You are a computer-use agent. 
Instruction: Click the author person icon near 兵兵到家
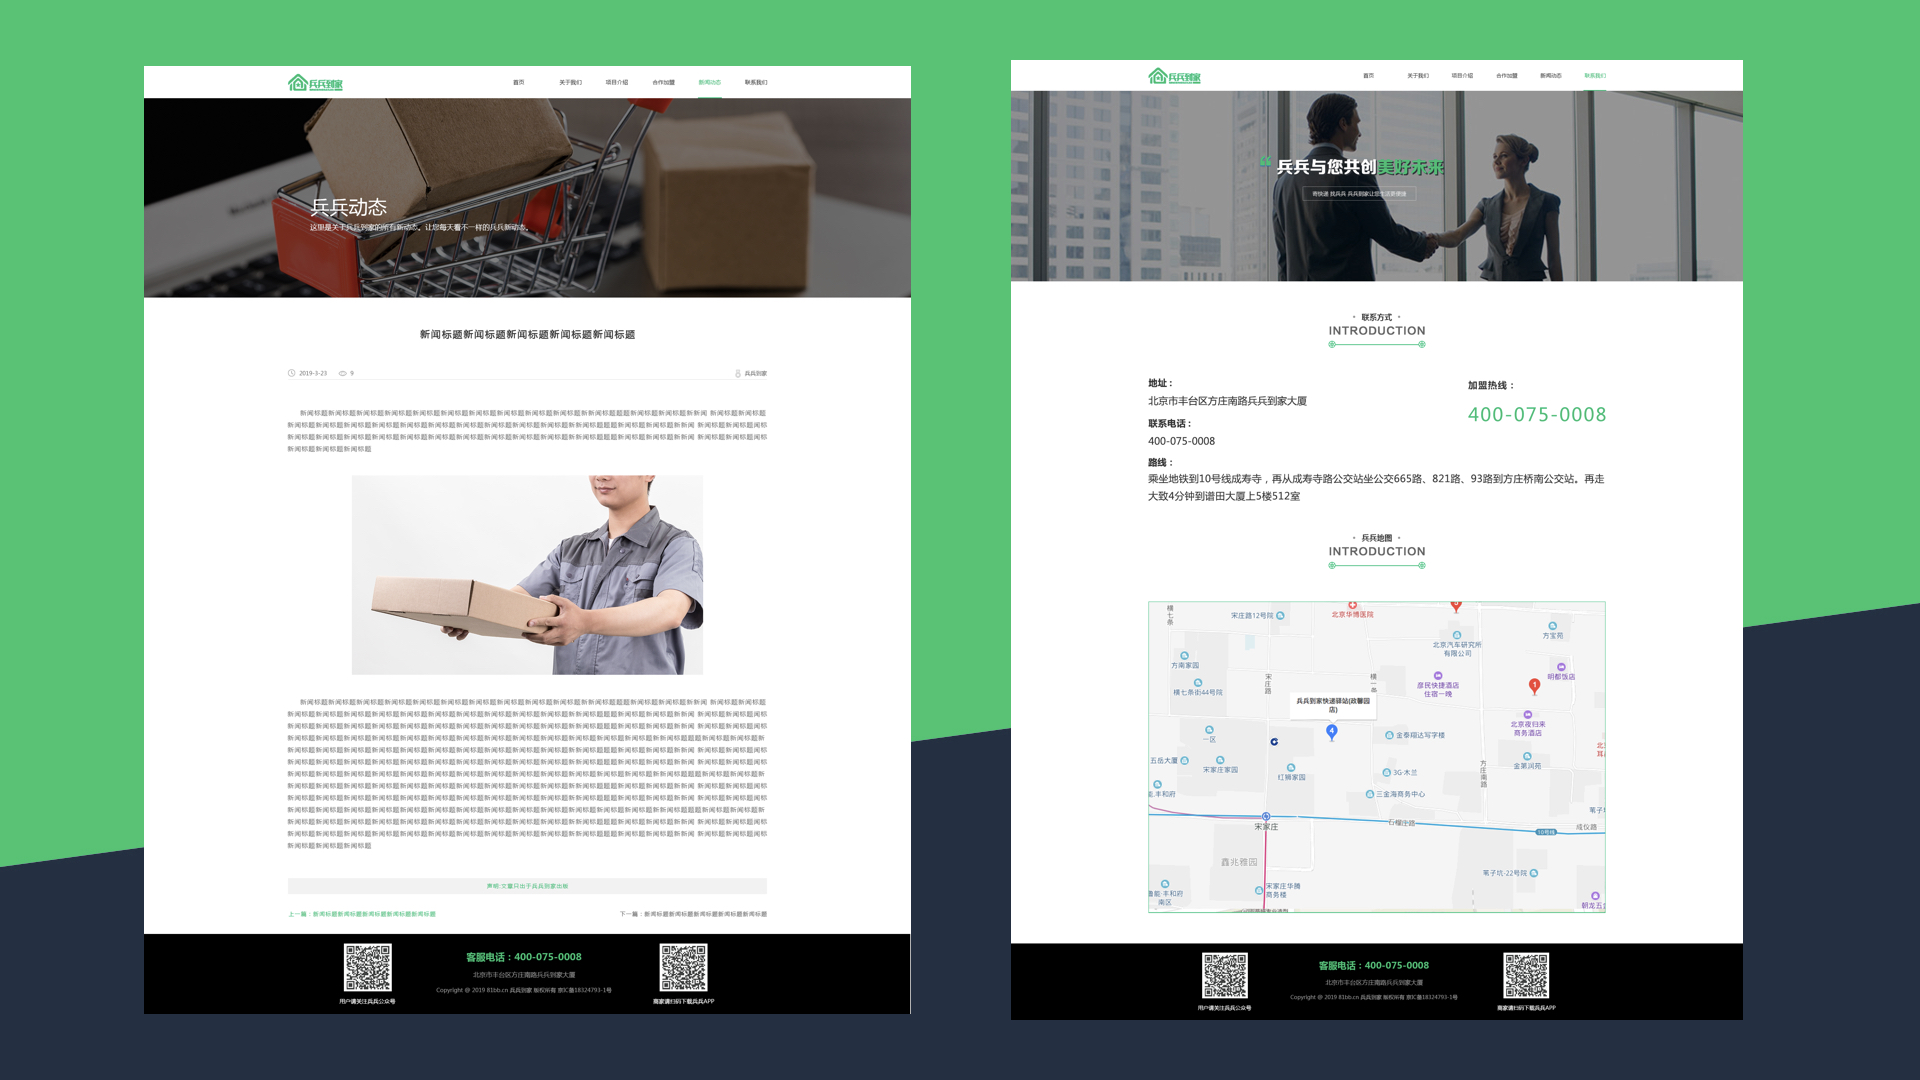click(x=738, y=373)
